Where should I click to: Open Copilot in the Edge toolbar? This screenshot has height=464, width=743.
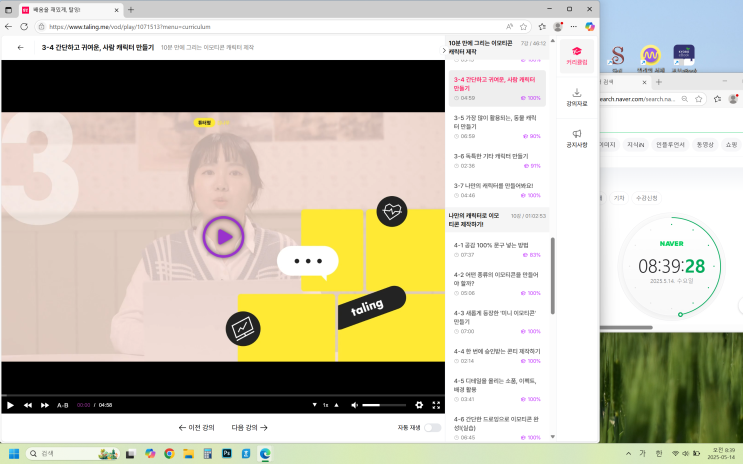[x=590, y=27]
